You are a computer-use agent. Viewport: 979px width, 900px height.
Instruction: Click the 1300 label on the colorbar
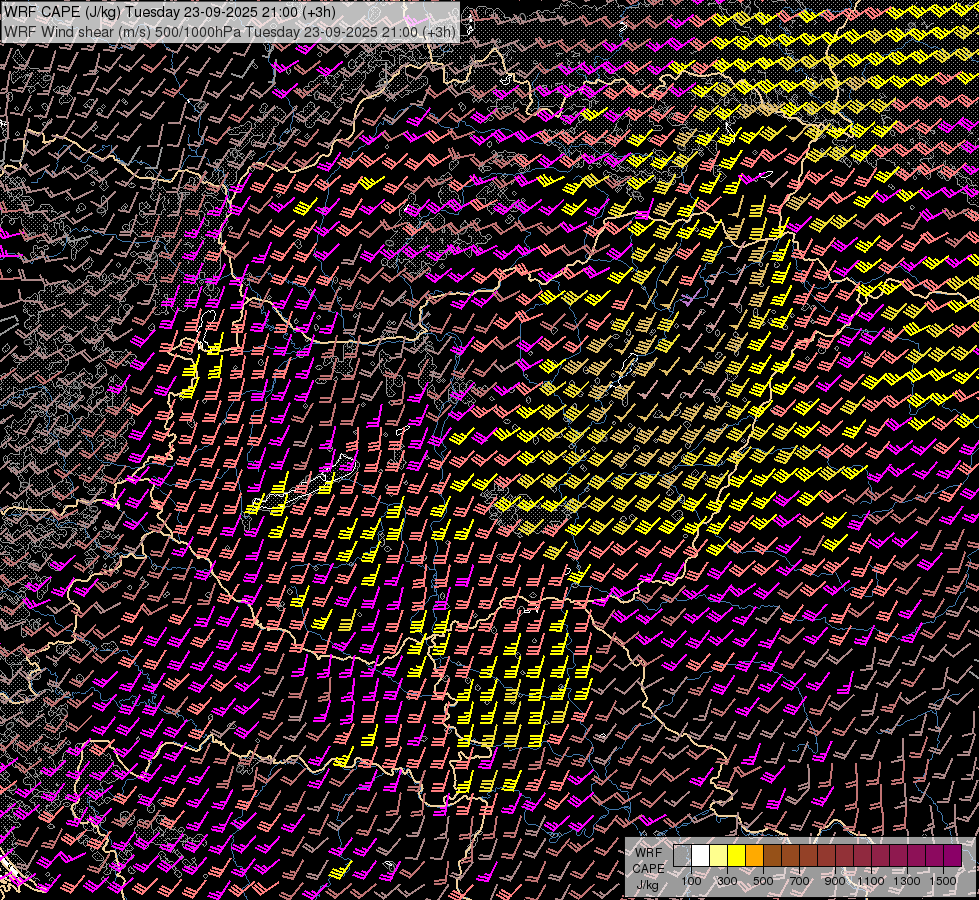907,881
